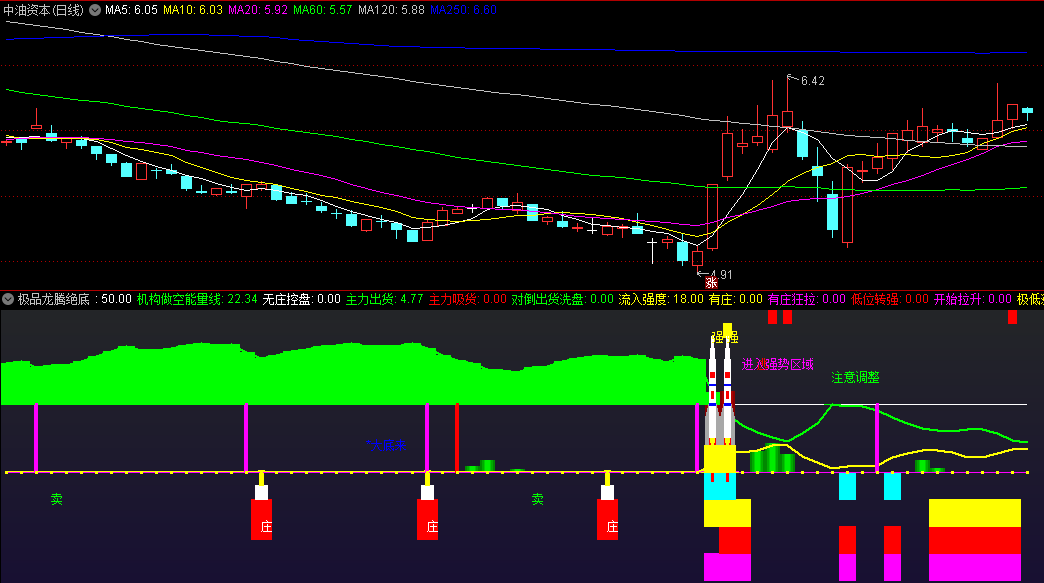Image resolution: width=1044 pixels, height=583 pixels.
Task: Select the MA120: 5.88 label
Action: click(x=391, y=10)
